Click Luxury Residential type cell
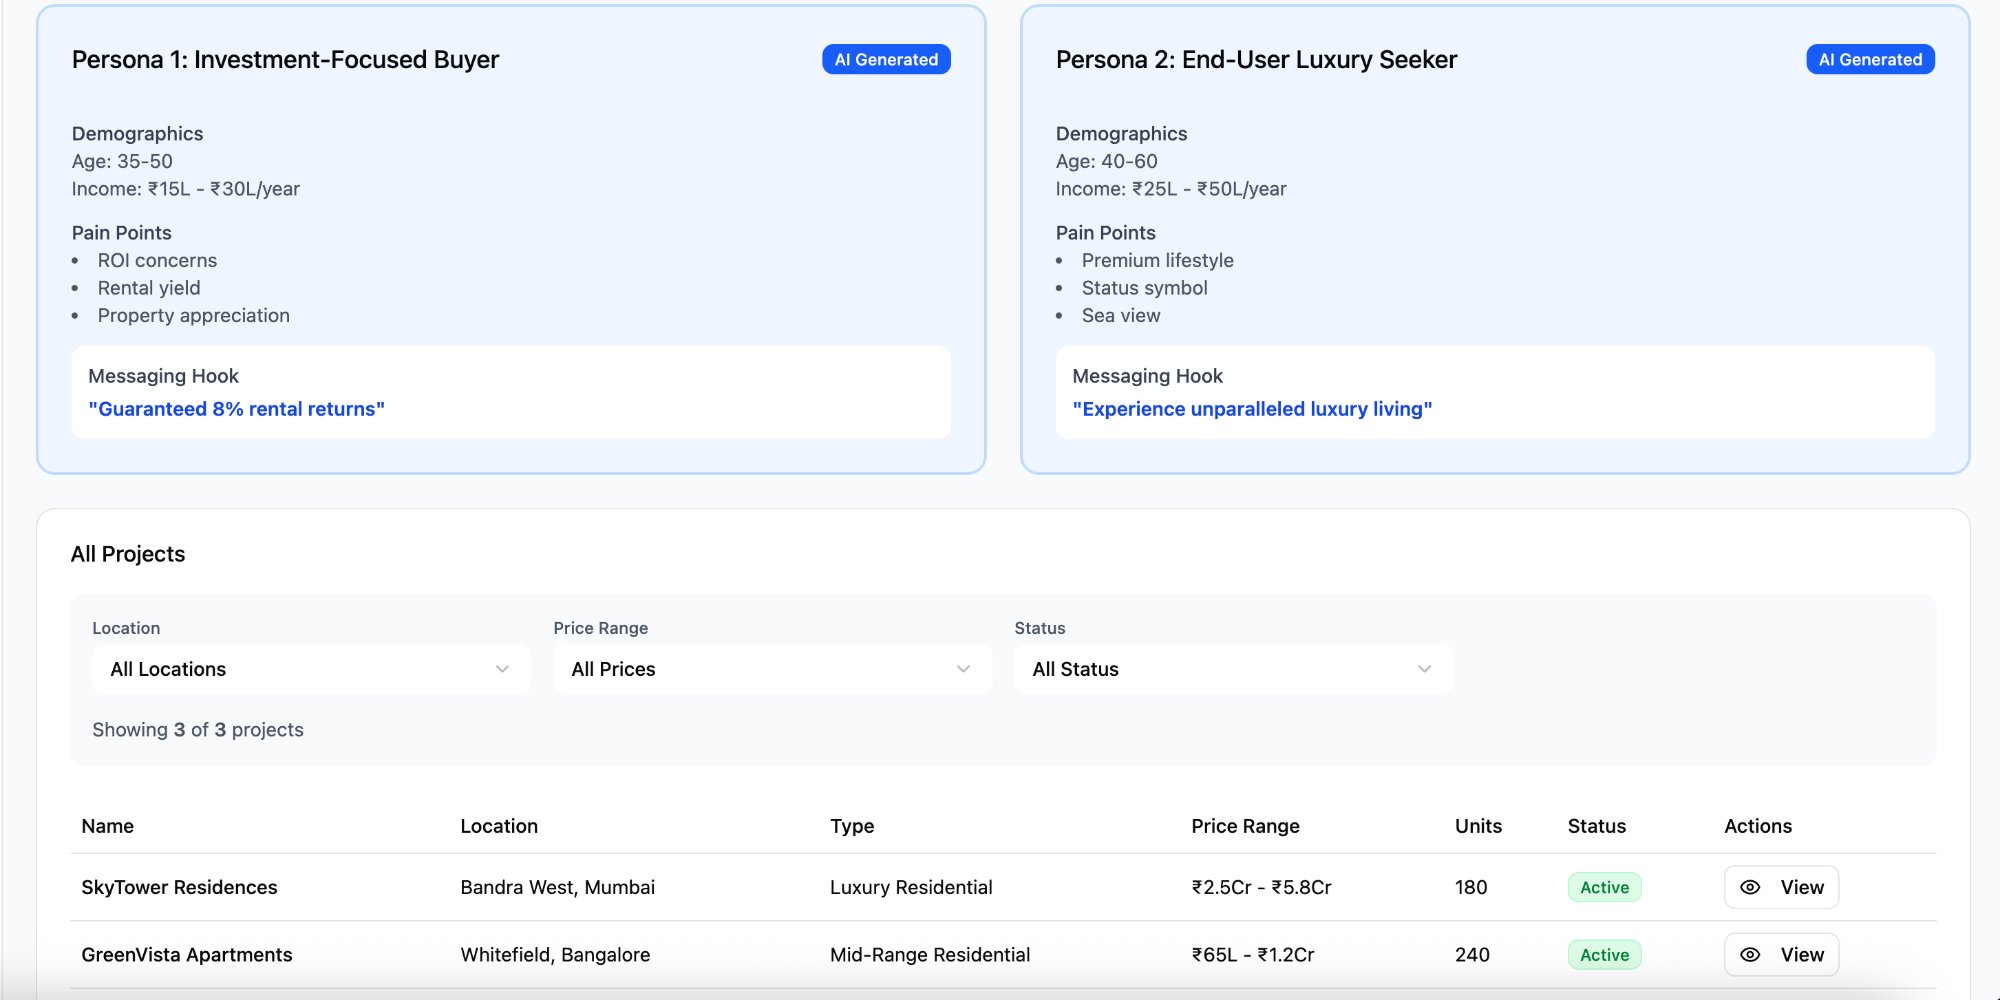This screenshot has height=1000, width=2000. click(911, 887)
